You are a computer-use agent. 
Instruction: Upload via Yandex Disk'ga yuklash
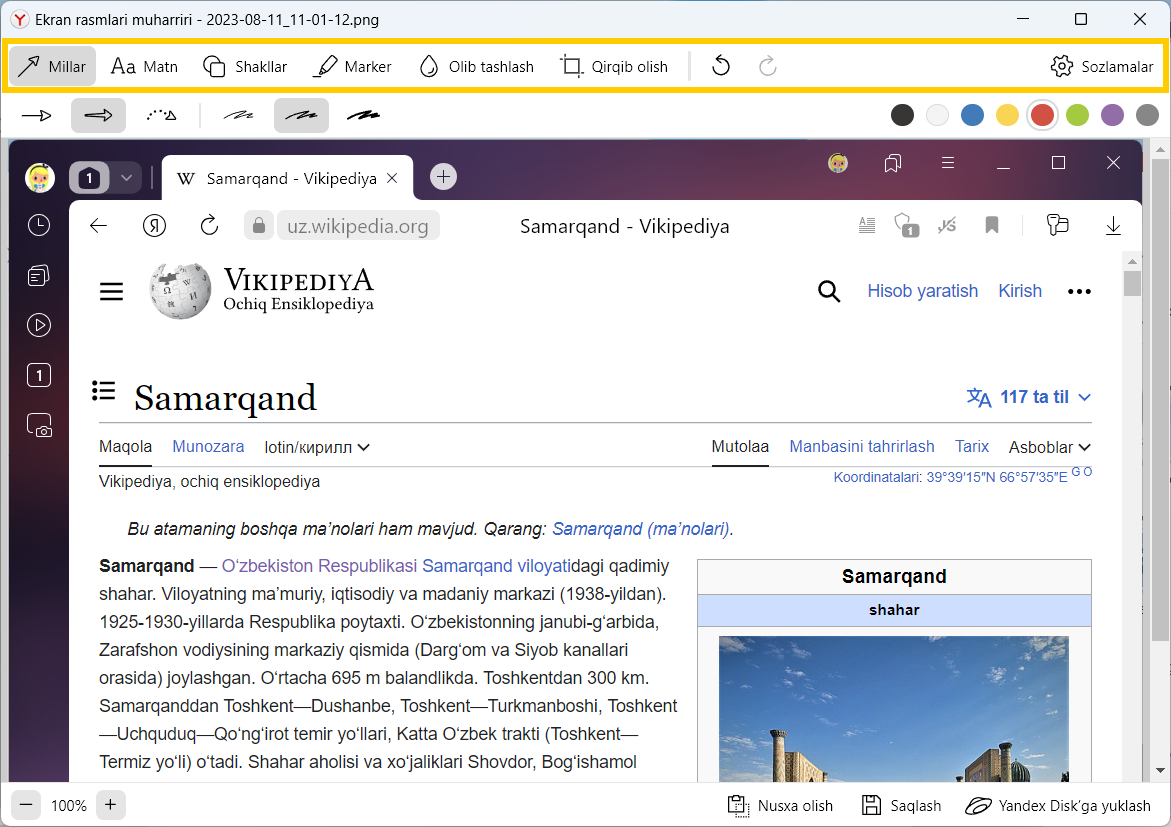1058,806
